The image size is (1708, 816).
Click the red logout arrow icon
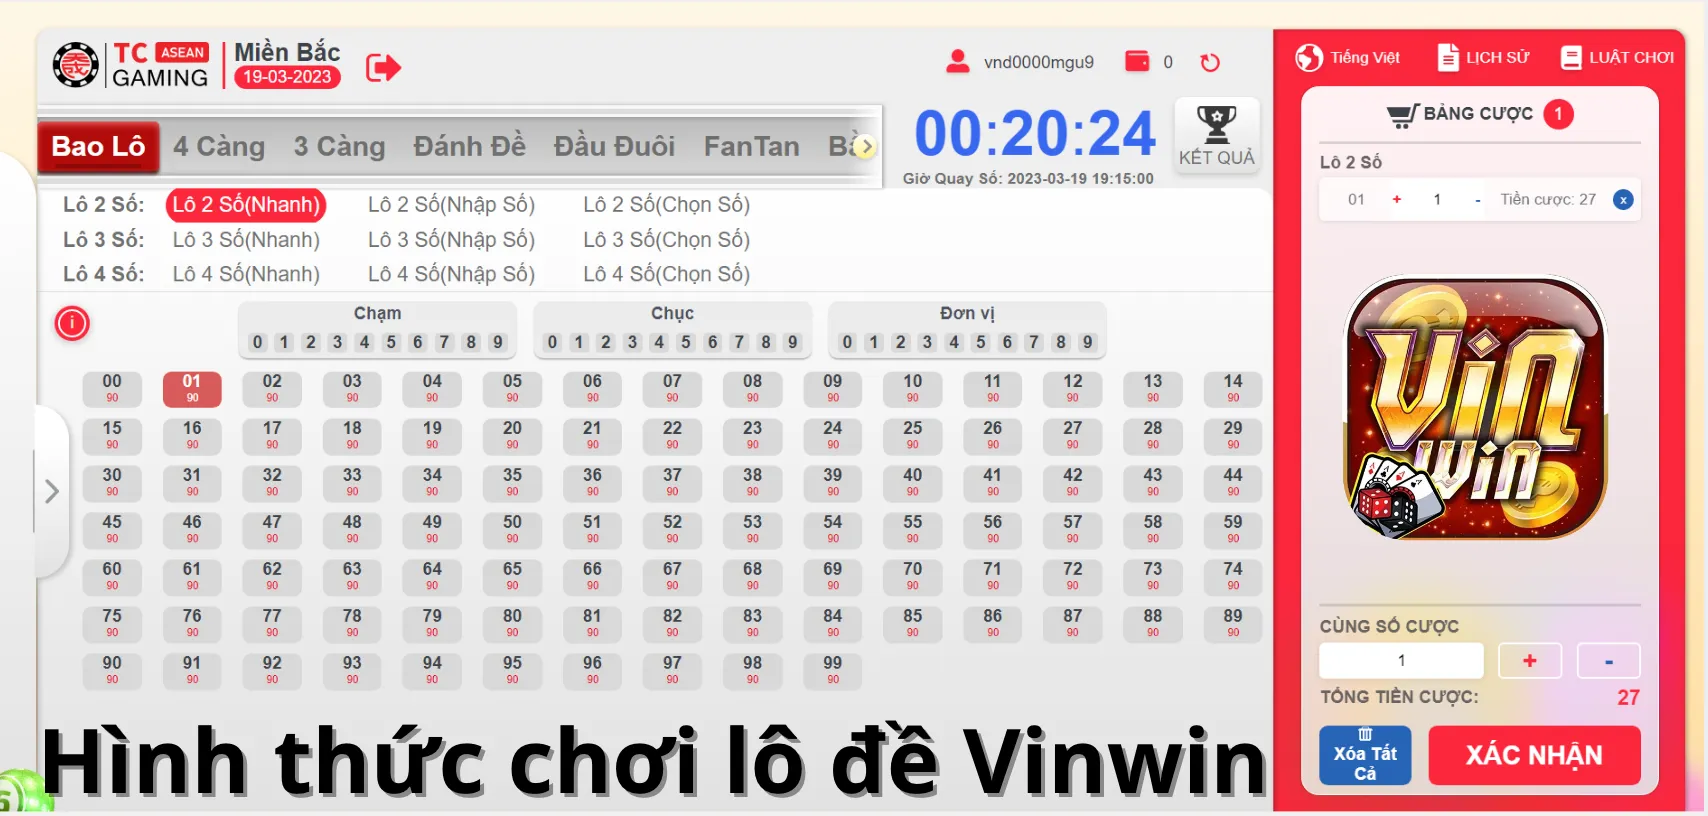tap(383, 67)
